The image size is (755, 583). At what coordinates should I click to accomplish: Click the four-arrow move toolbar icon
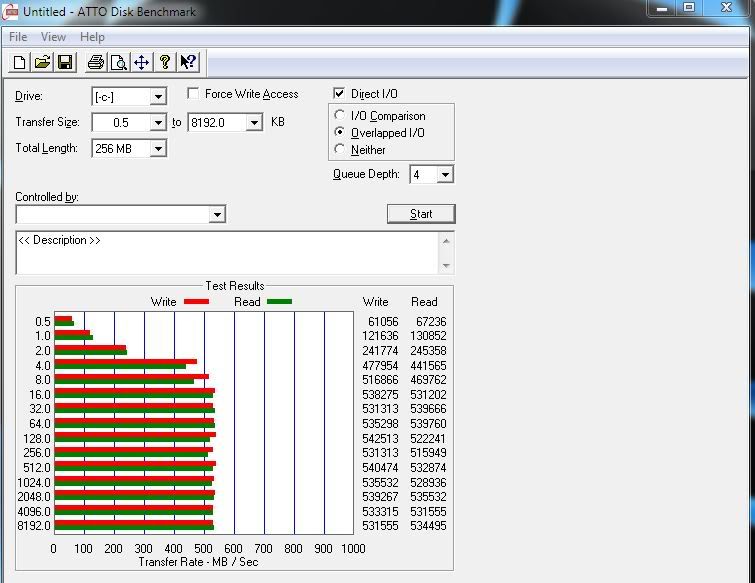point(142,62)
